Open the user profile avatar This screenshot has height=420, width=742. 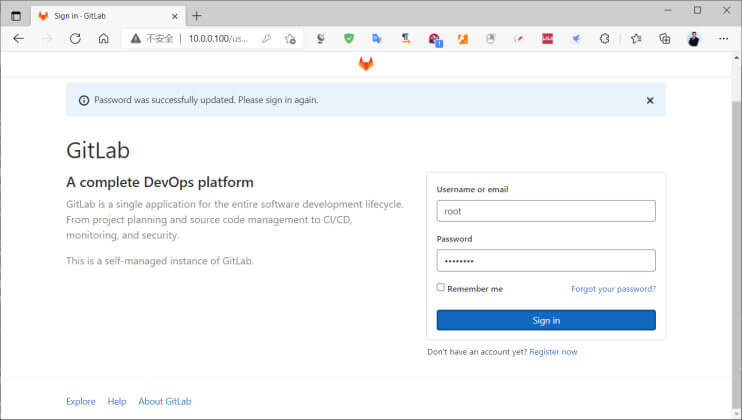pos(694,39)
